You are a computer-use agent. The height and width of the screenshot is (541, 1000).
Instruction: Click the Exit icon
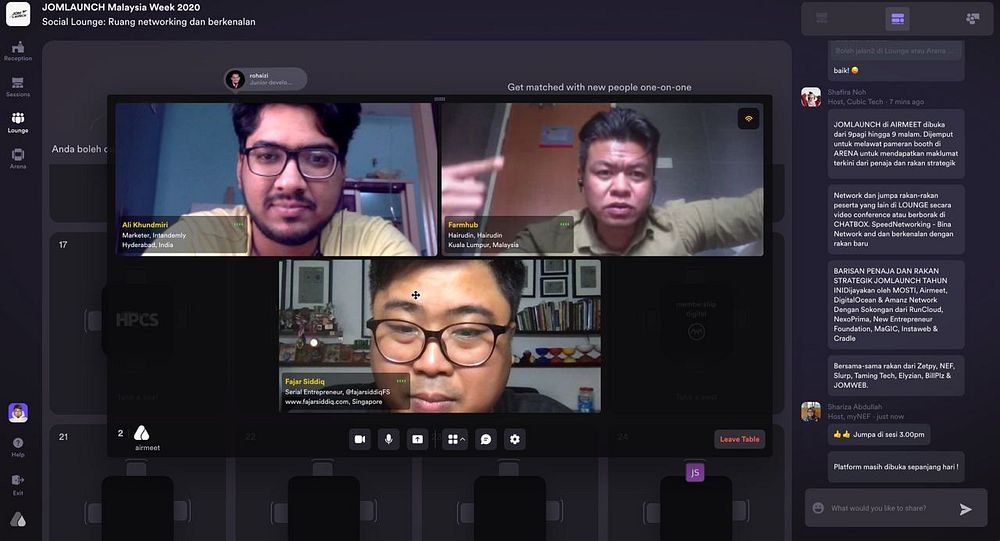pos(18,484)
